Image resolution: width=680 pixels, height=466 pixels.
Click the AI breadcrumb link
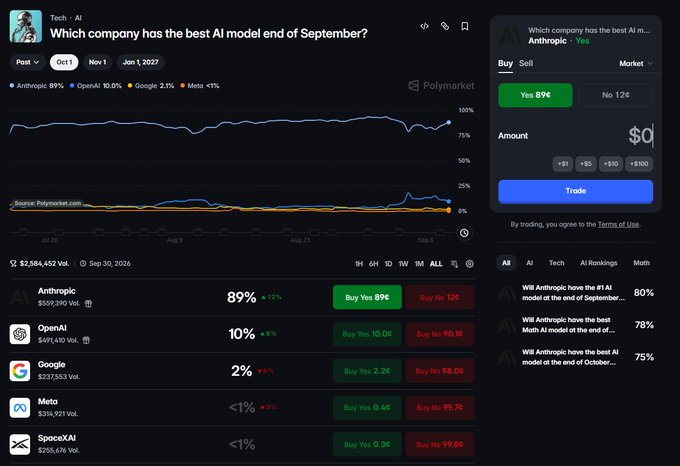(78, 18)
